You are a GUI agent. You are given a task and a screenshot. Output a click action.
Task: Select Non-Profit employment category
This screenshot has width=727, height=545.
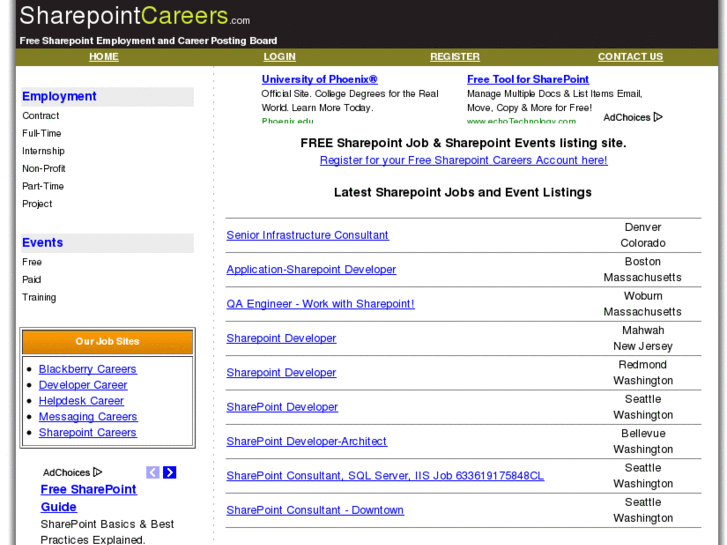click(44, 168)
